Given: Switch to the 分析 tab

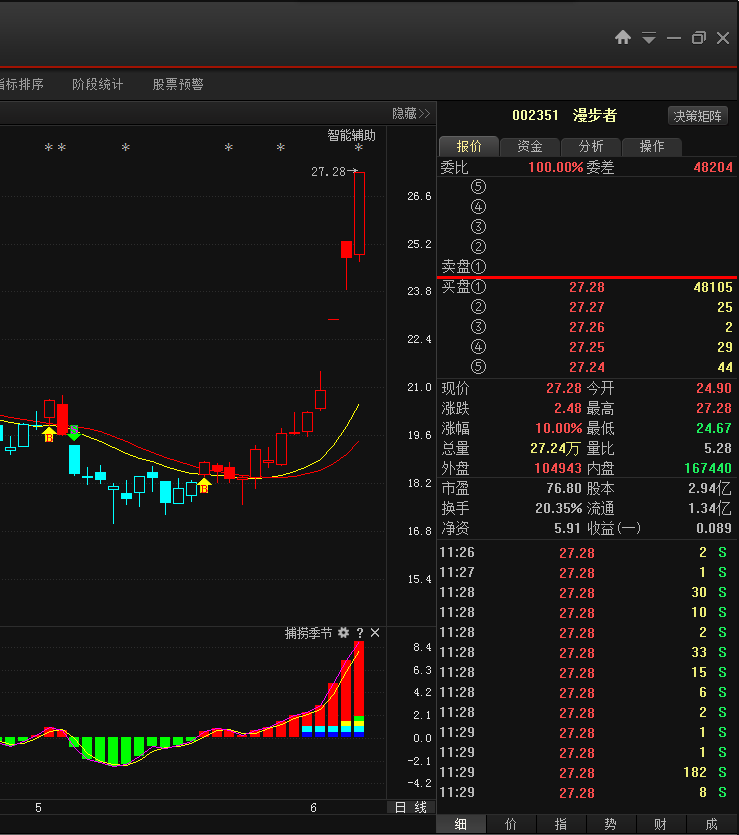Looking at the screenshot, I should pyautogui.click(x=590, y=146).
